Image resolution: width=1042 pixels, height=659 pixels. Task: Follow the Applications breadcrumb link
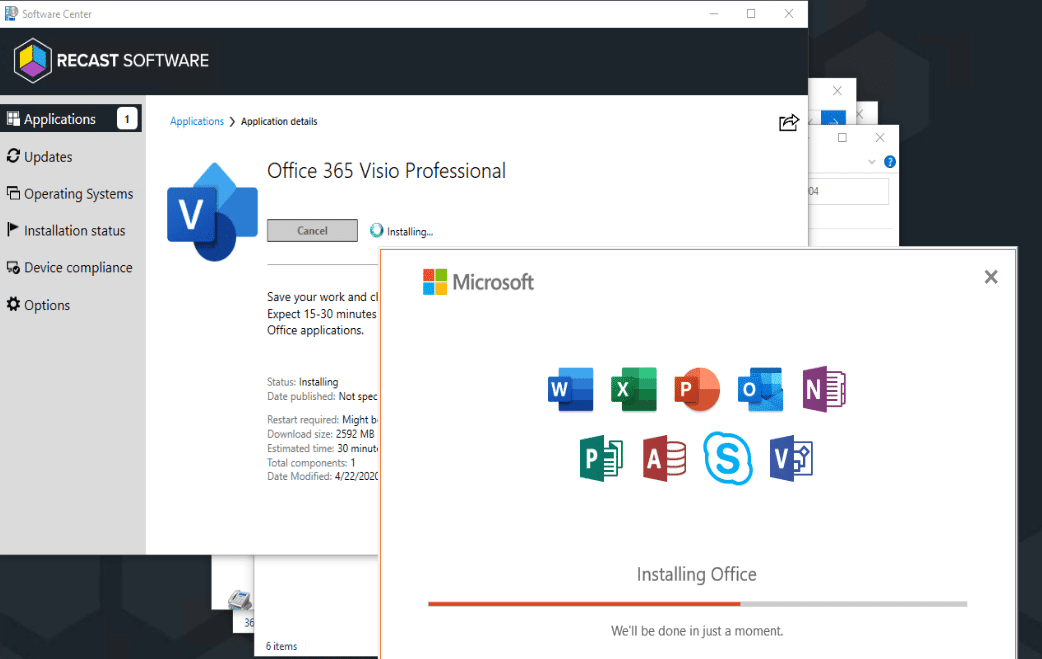pyautogui.click(x=197, y=122)
